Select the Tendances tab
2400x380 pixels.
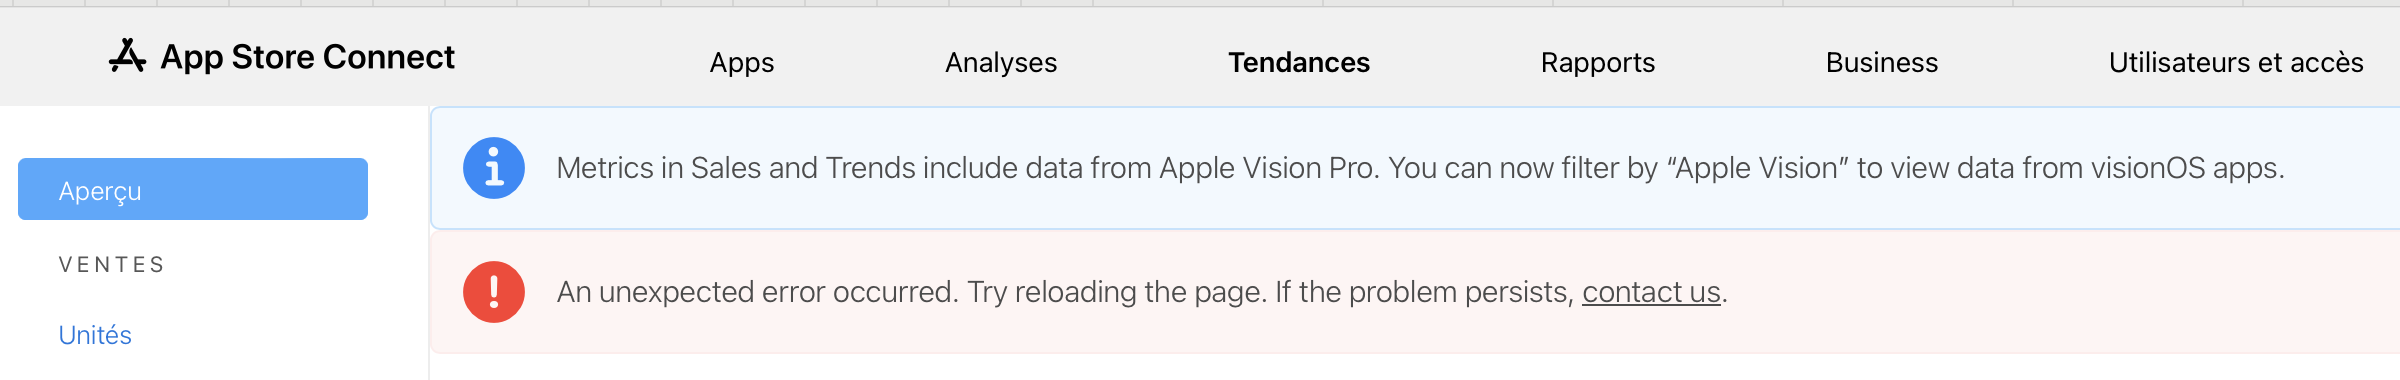pos(1299,62)
